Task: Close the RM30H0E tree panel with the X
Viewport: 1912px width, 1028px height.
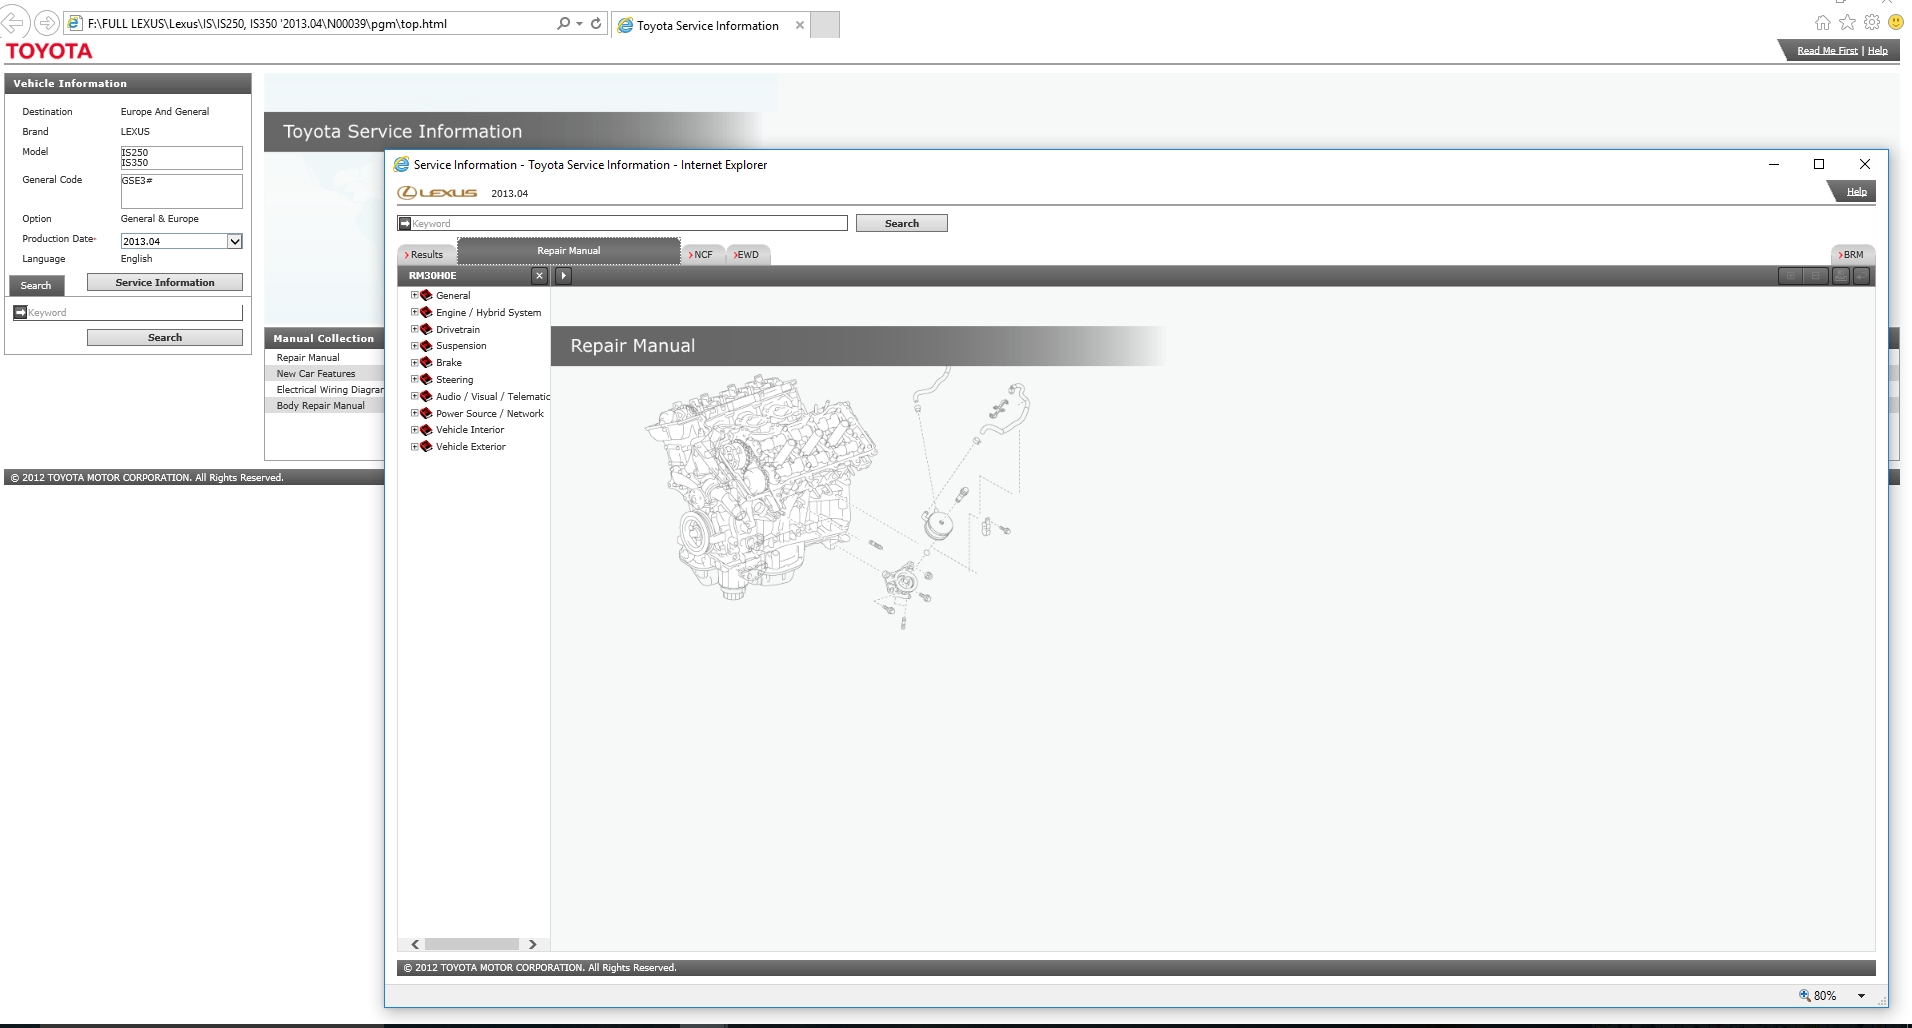Action: coord(540,276)
